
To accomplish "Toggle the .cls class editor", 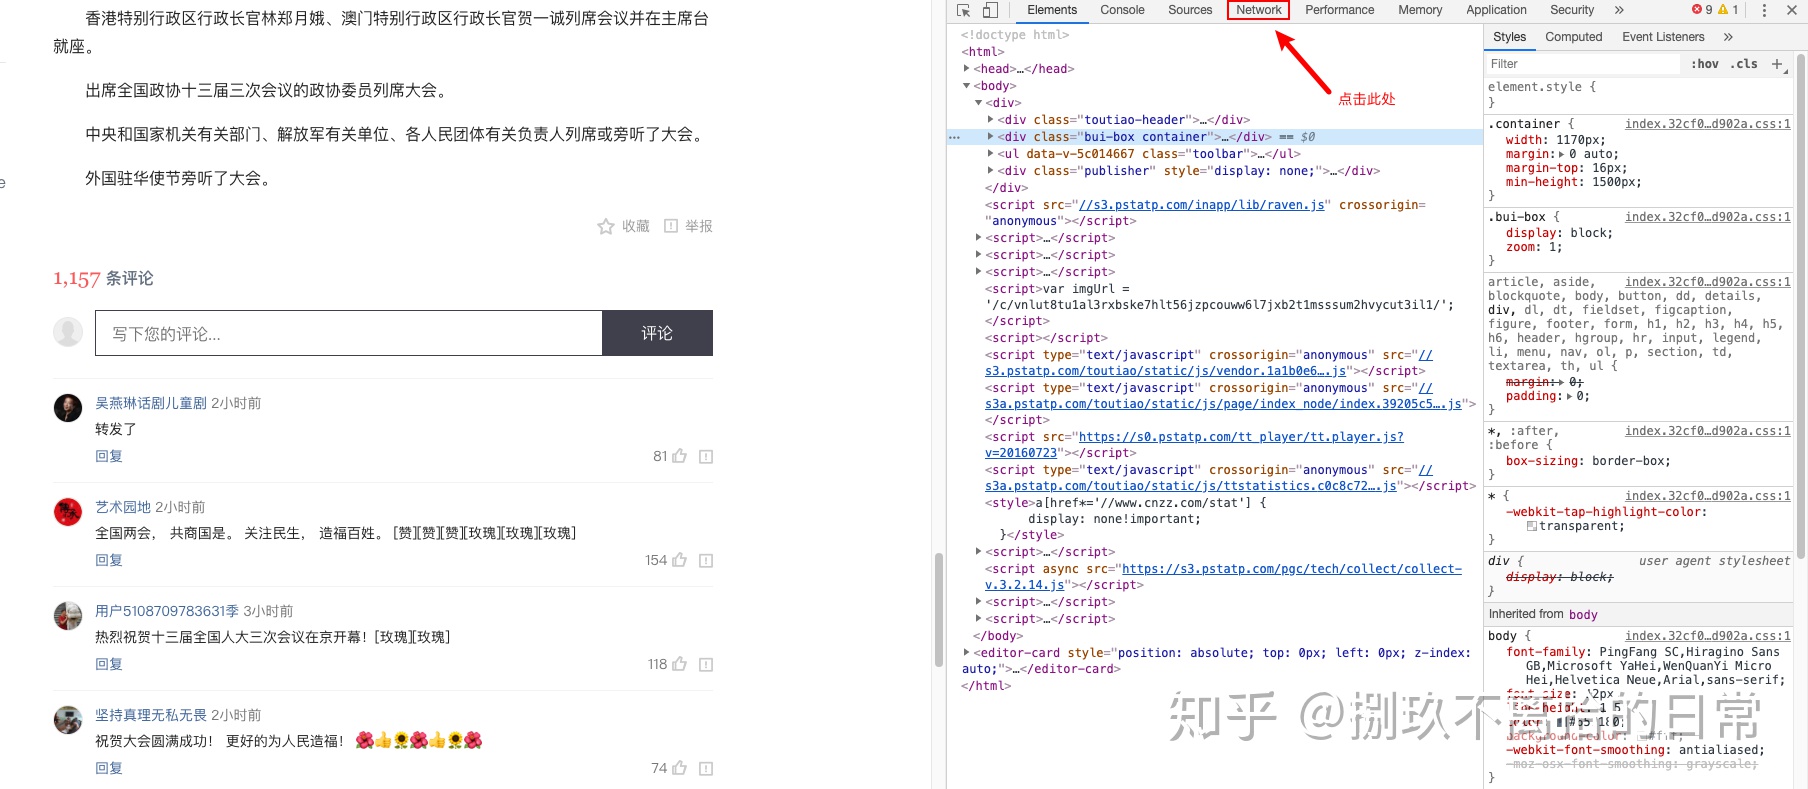I will (1745, 64).
